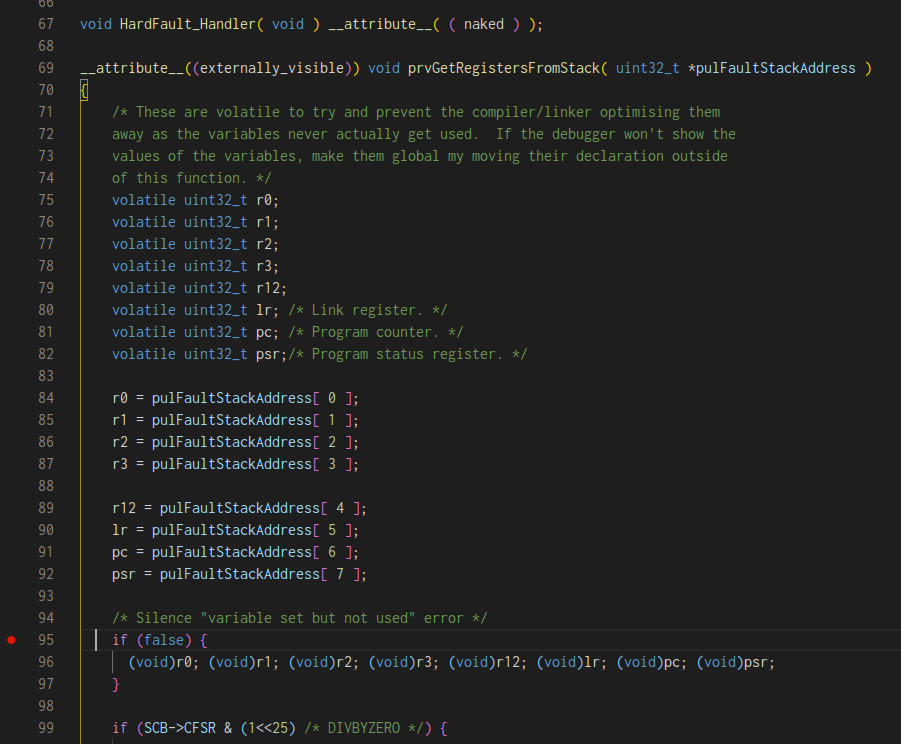
Task: Click 'of this function. */' comment on line 74
Action: (191, 178)
